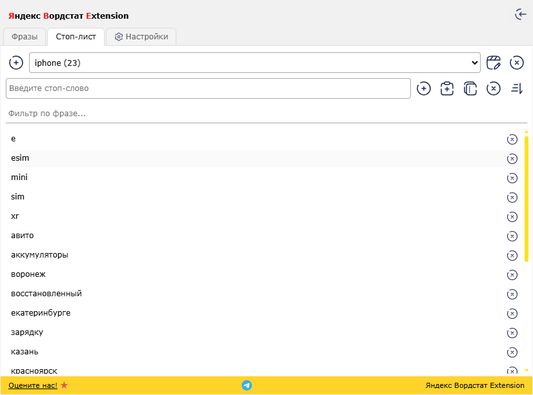Remove the stop-word "авито"

(512, 236)
